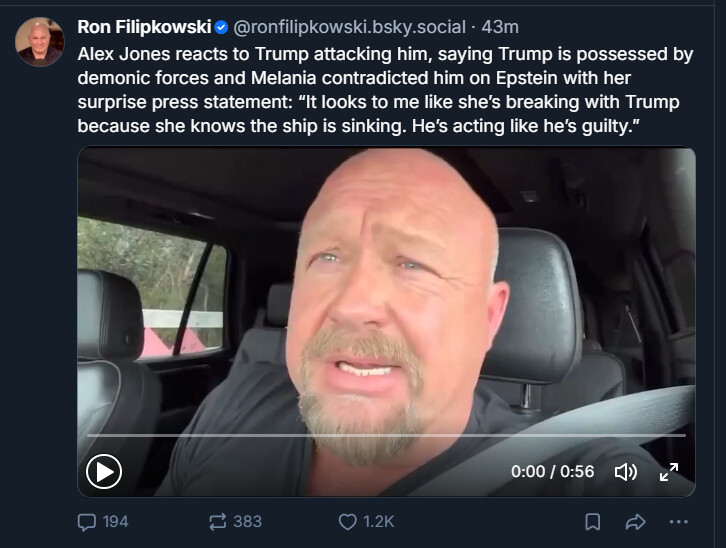The image size is (726, 548).
Task: Open the 43m timestamp link
Action: click(500, 27)
